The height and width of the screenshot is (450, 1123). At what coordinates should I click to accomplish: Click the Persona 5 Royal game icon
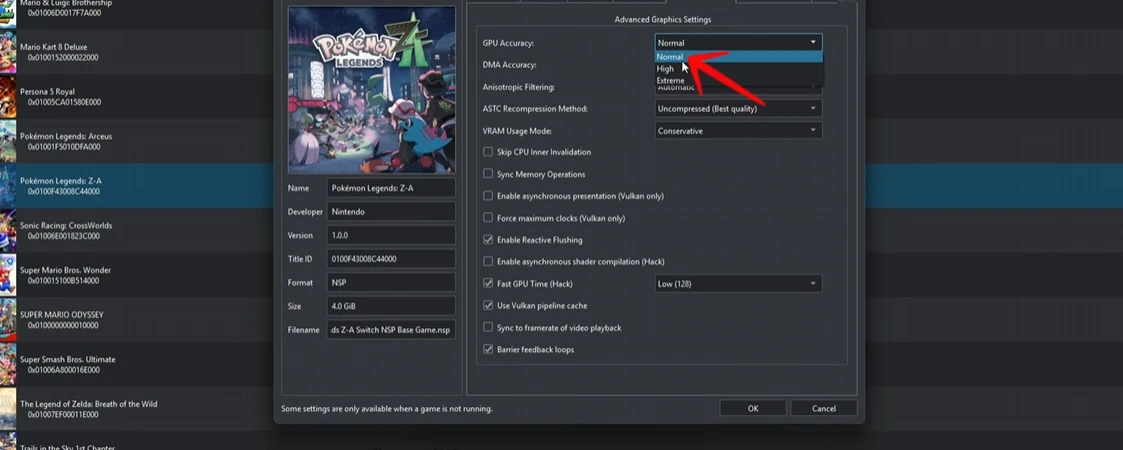7,97
